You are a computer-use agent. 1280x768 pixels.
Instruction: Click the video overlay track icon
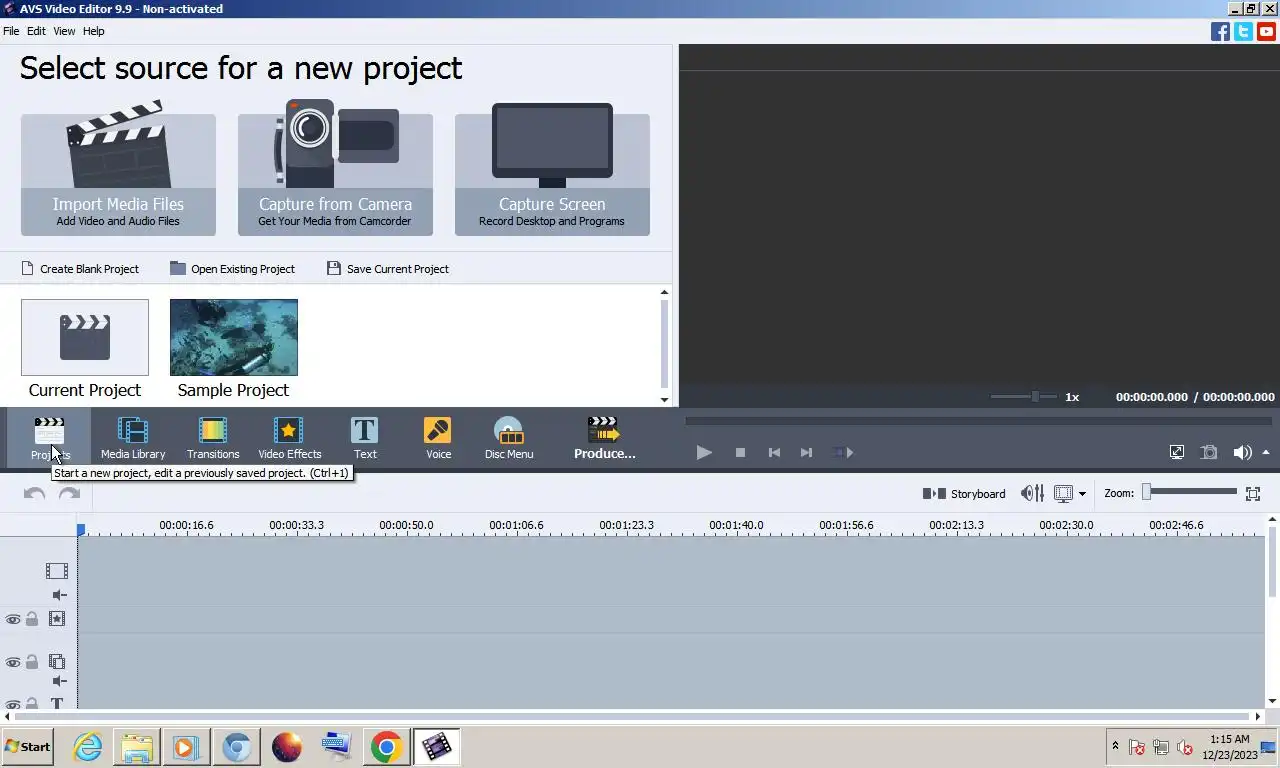57,662
